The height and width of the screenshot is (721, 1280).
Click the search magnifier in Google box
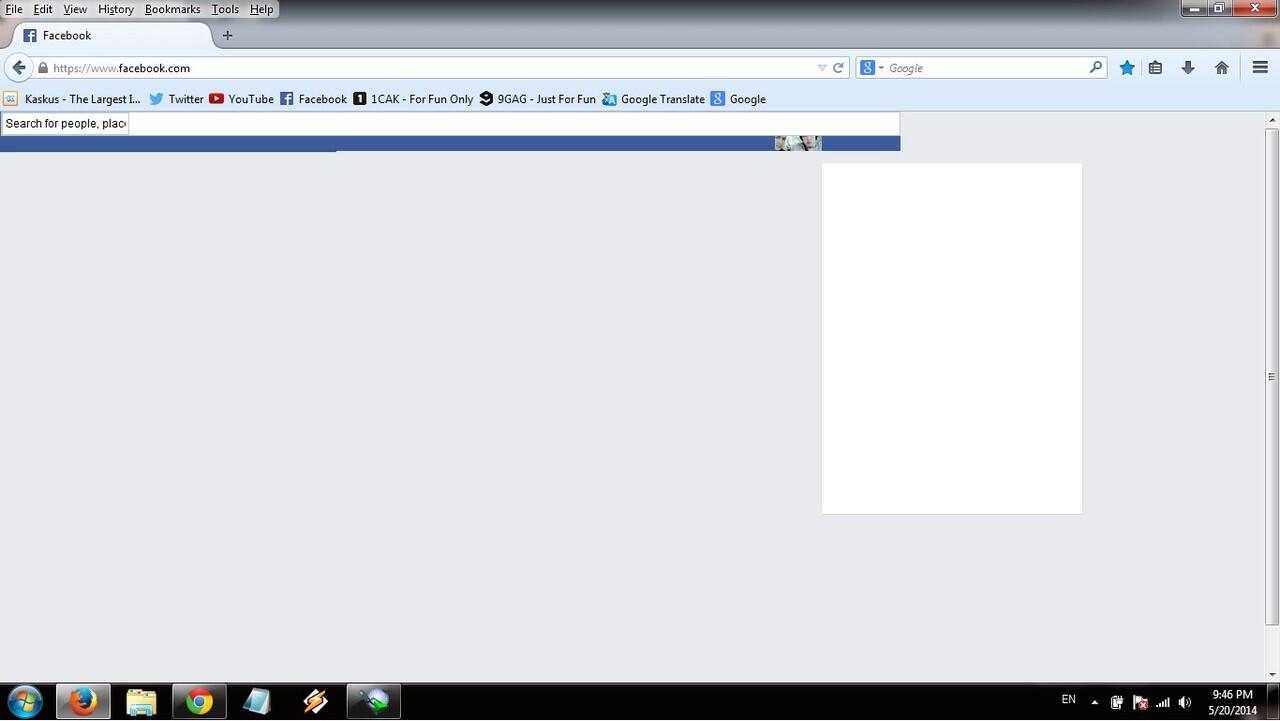pos(1096,68)
